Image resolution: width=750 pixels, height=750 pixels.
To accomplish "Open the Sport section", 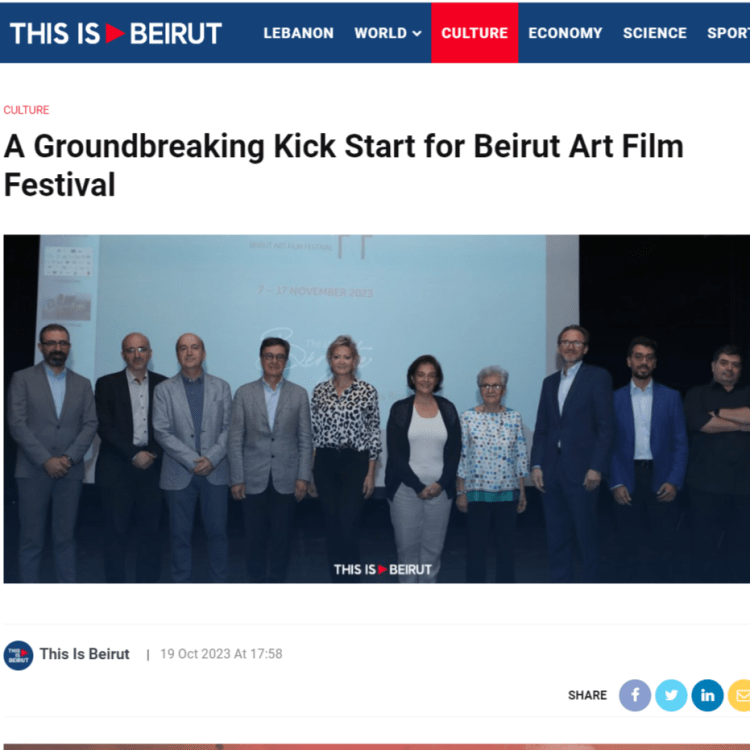I will coord(728,33).
